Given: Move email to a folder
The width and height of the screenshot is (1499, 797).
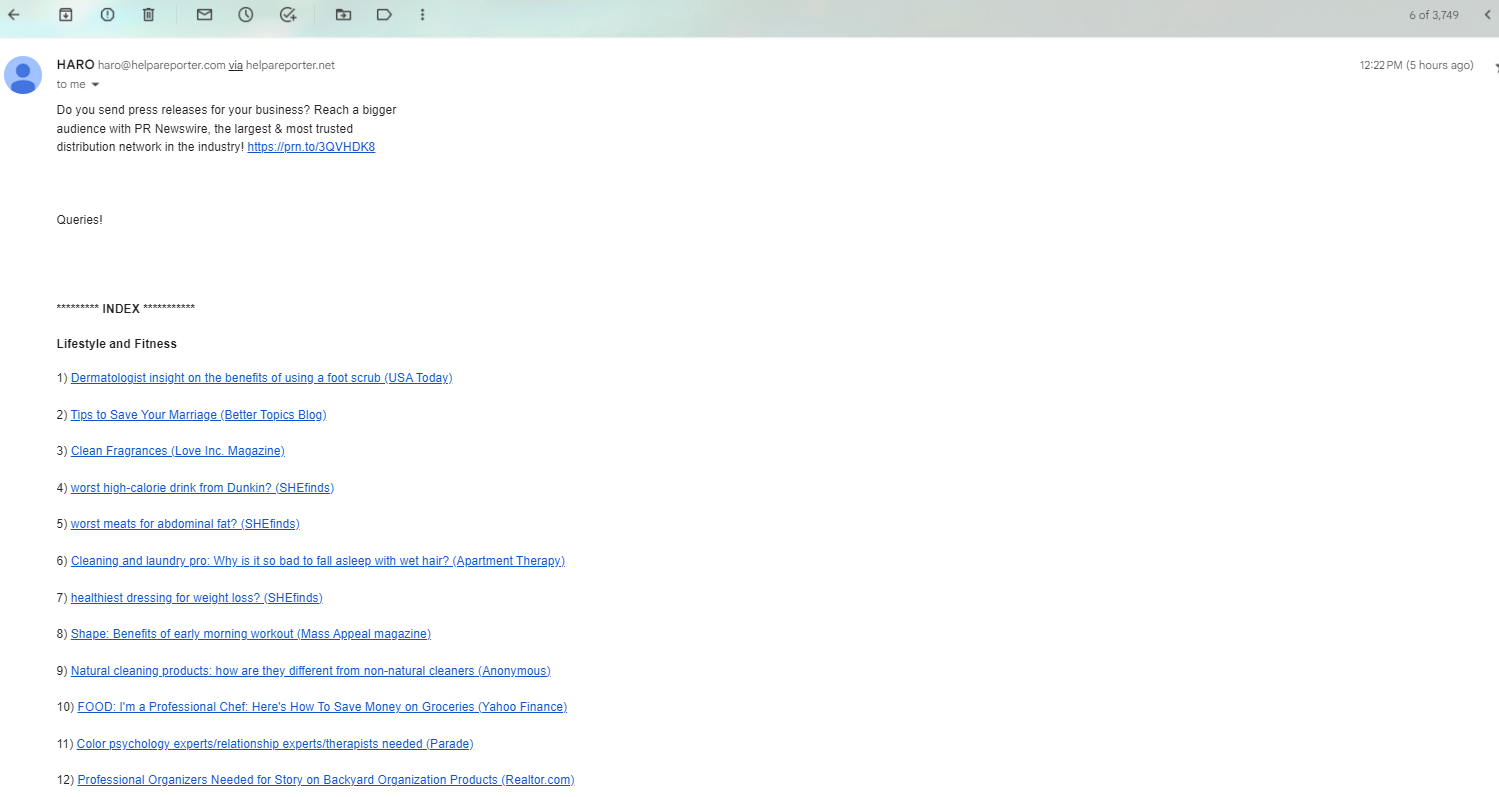Looking at the screenshot, I should [x=343, y=15].
